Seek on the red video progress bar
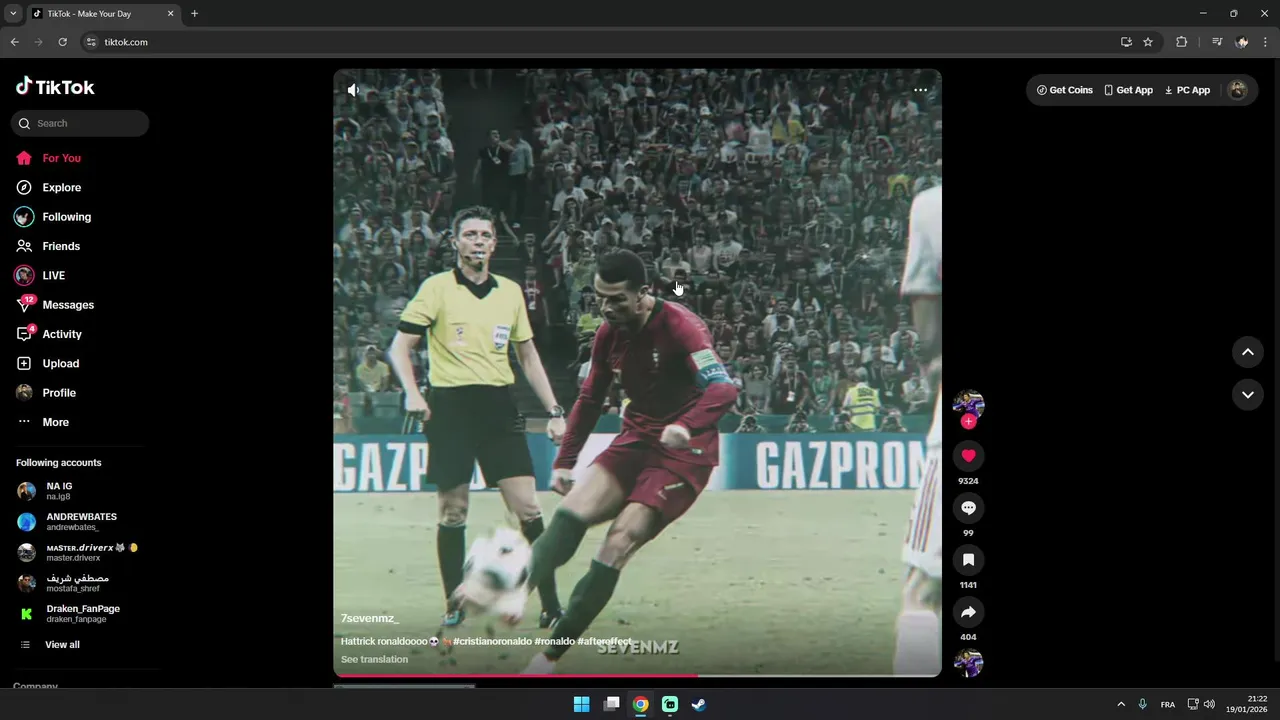The image size is (1280, 720). pyautogui.click(x=637, y=675)
